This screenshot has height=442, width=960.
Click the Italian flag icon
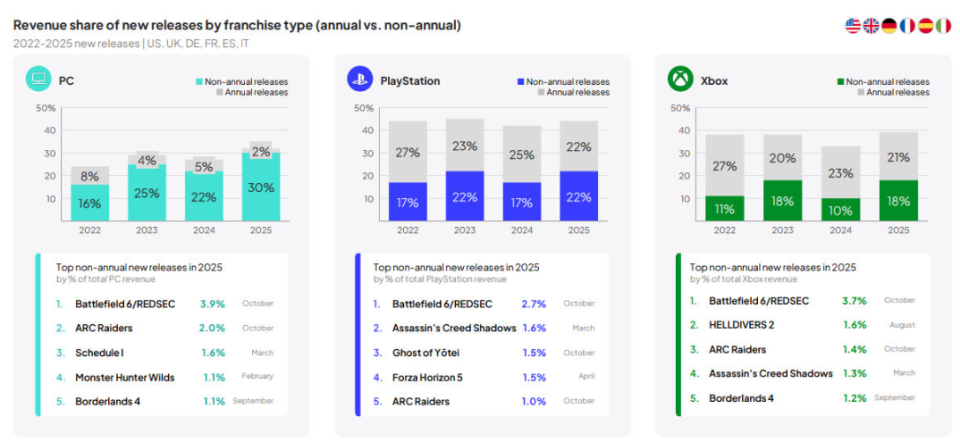[x=943, y=26]
